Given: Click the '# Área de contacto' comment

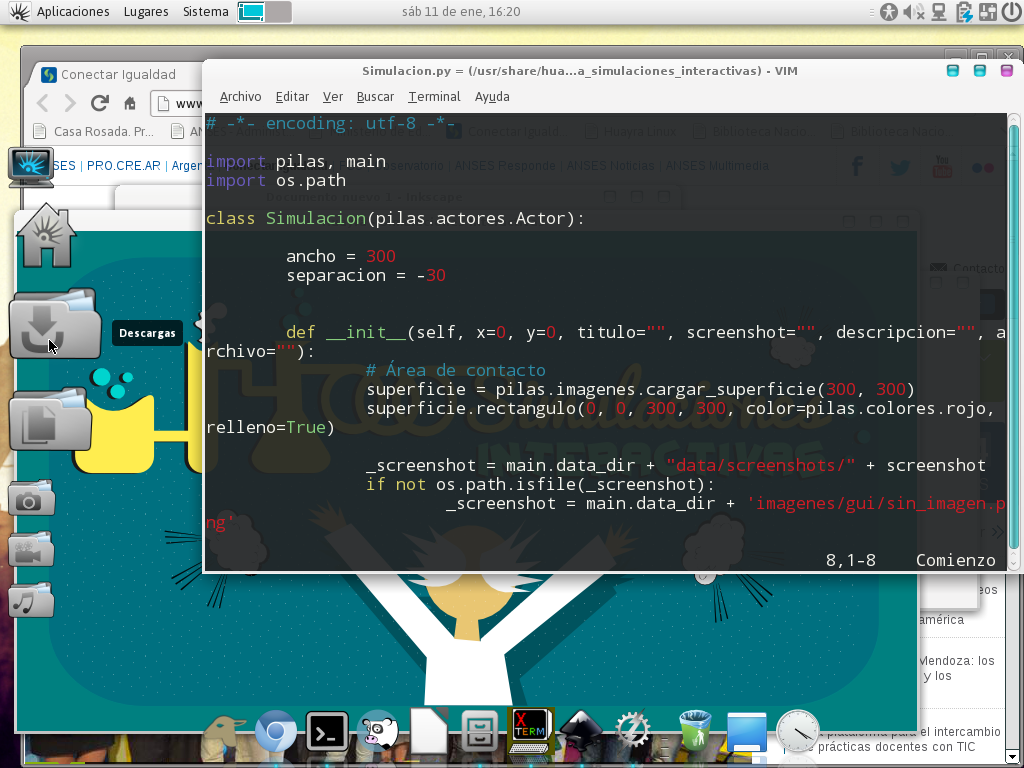Looking at the screenshot, I should 456,370.
